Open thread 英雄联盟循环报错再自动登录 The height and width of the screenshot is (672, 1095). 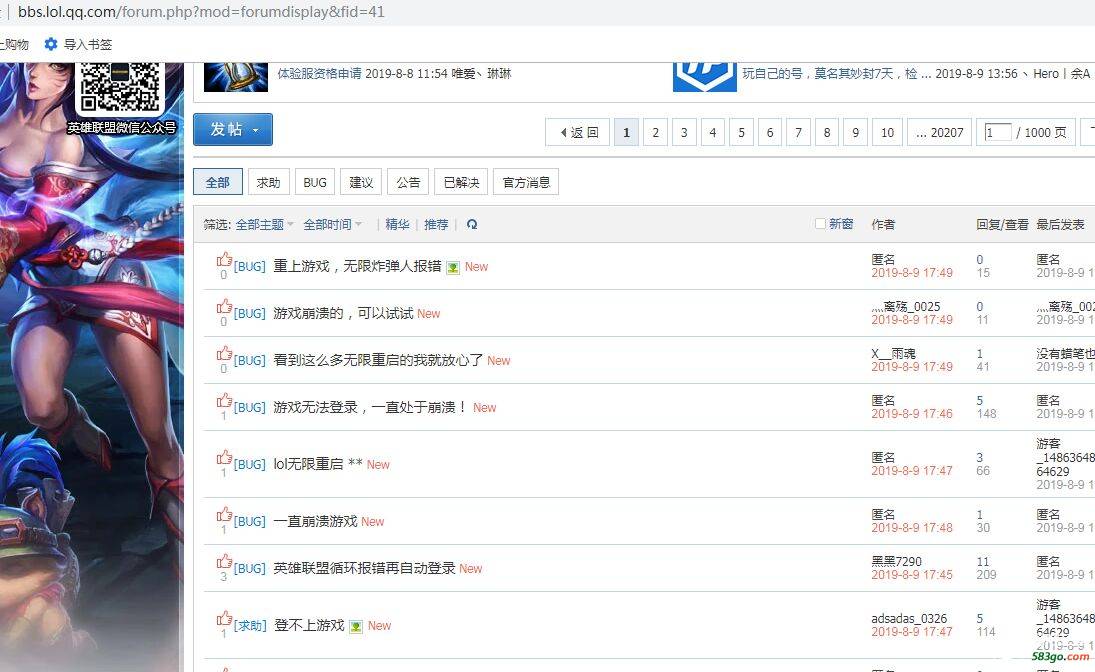point(364,568)
